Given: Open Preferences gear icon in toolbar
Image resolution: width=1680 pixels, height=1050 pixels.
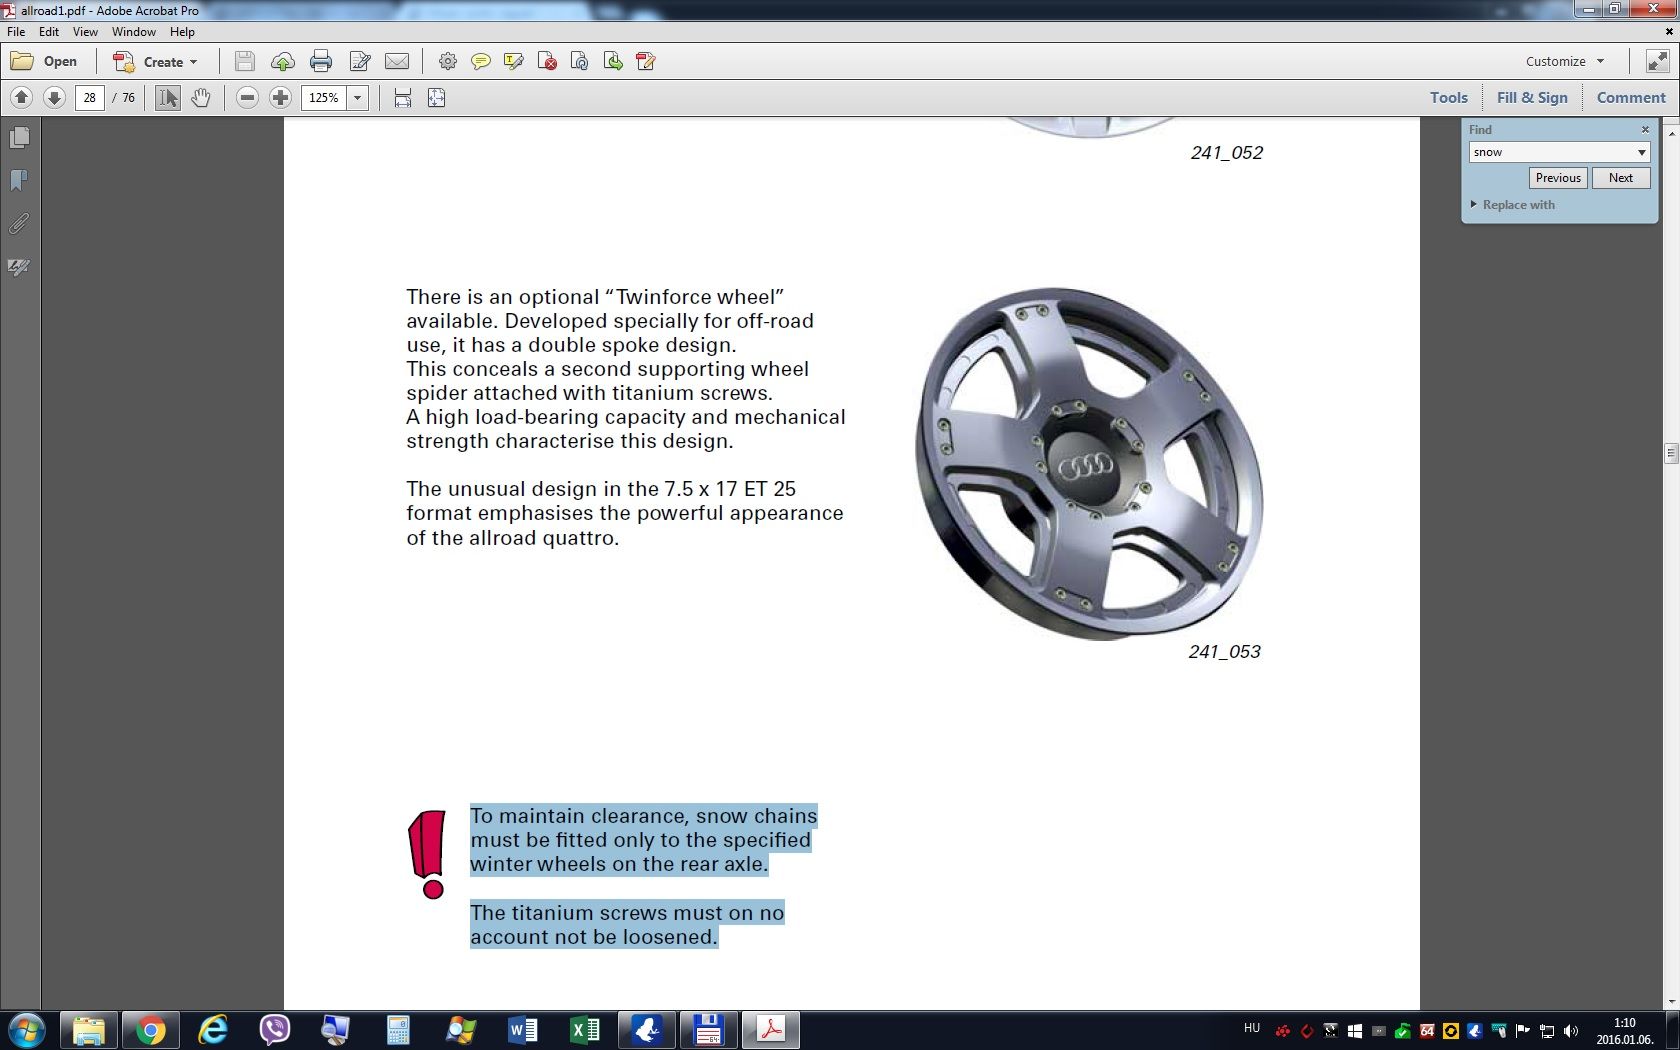Looking at the screenshot, I should [448, 61].
